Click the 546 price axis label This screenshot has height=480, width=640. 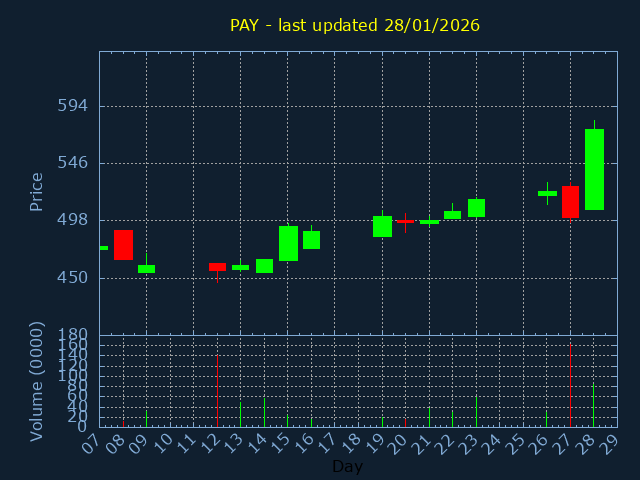click(x=71, y=163)
